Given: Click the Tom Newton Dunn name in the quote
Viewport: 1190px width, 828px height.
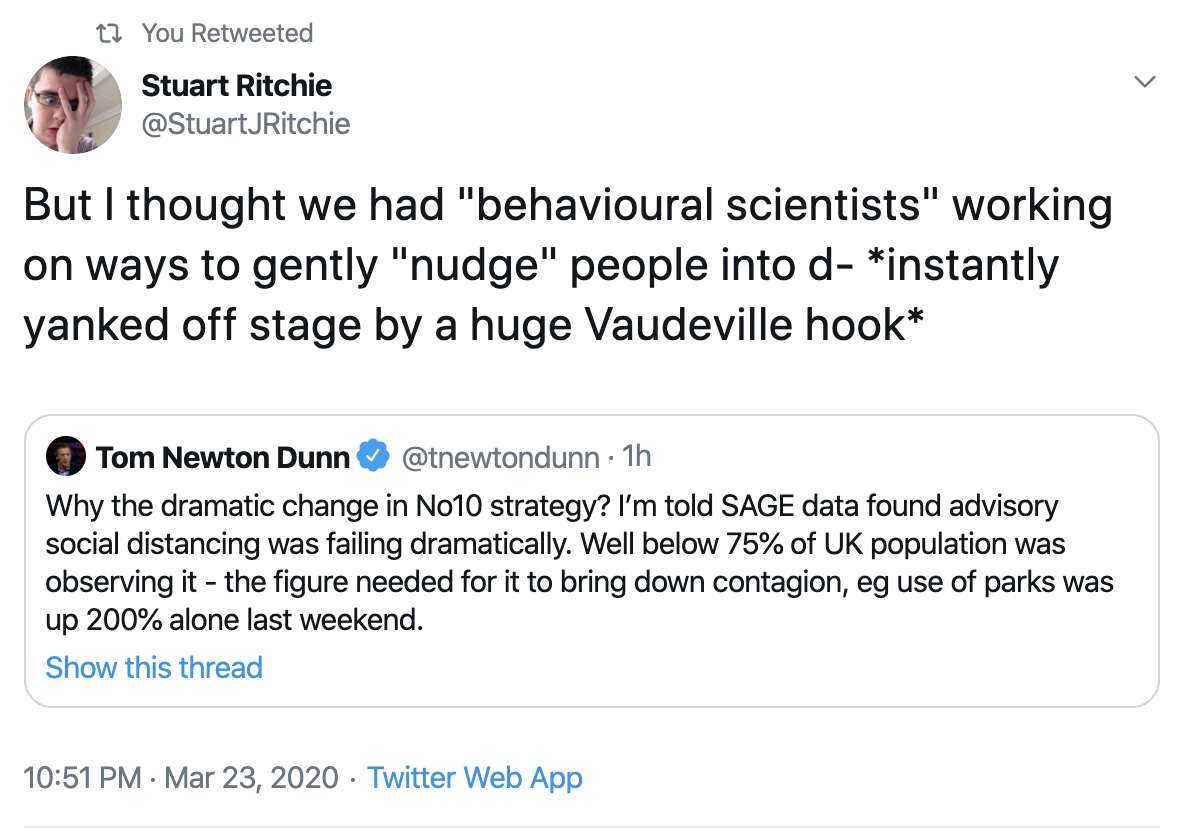Looking at the screenshot, I should [x=222, y=458].
